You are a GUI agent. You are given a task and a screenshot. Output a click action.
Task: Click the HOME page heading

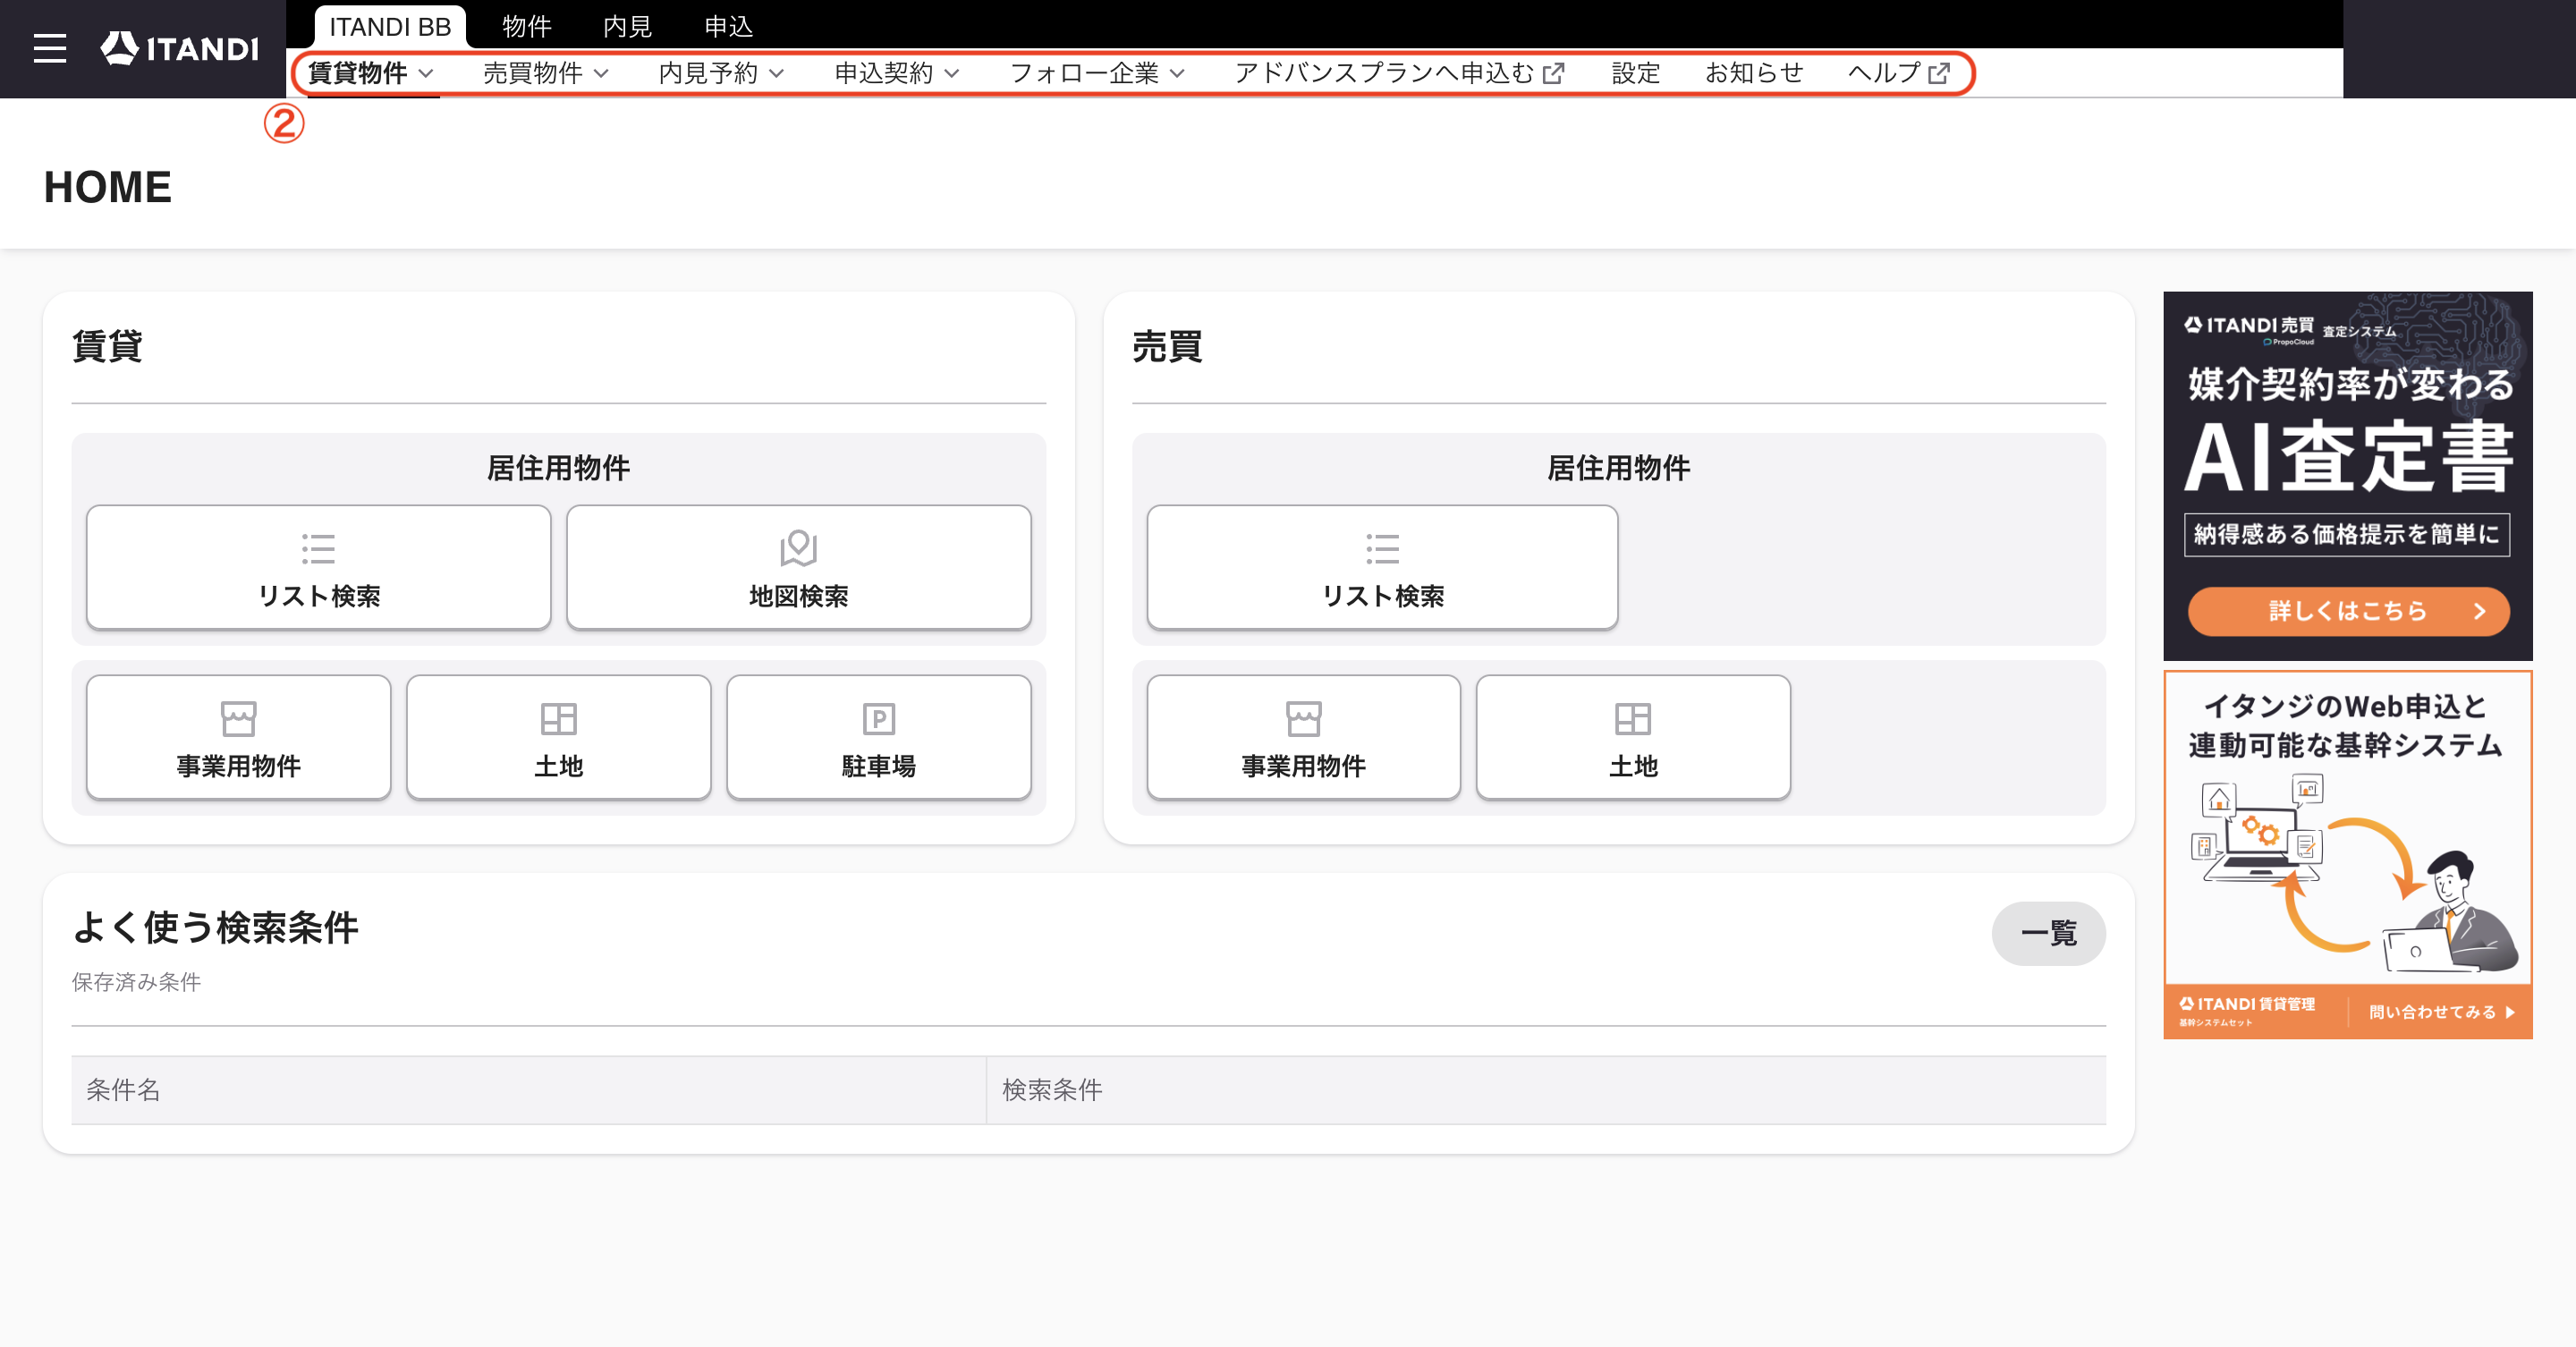[x=108, y=188]
